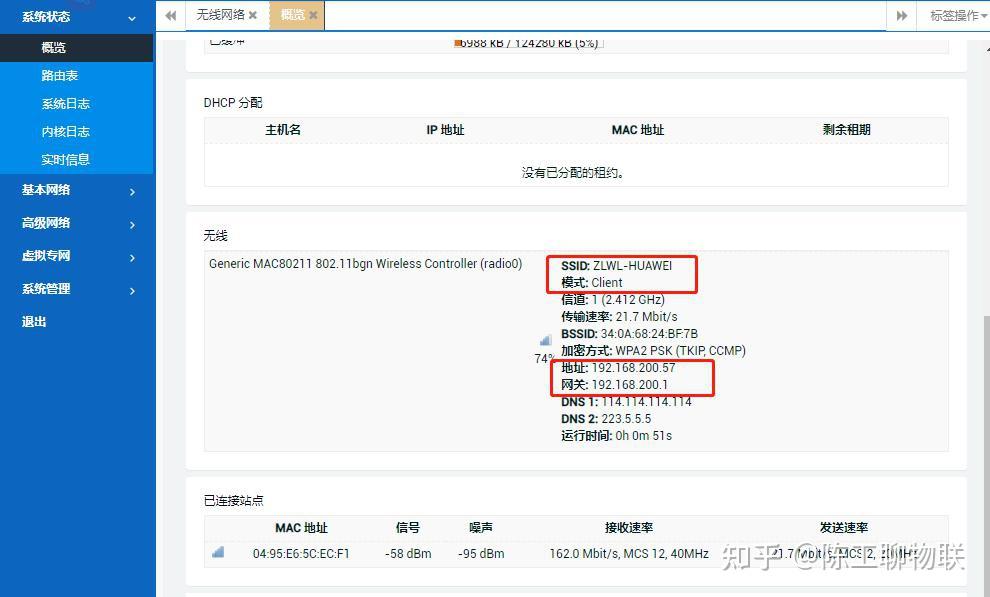Click the 运行时间 0h 0m 51s value
This screenshot has height=597, width=990.
(x=643, y=436)
